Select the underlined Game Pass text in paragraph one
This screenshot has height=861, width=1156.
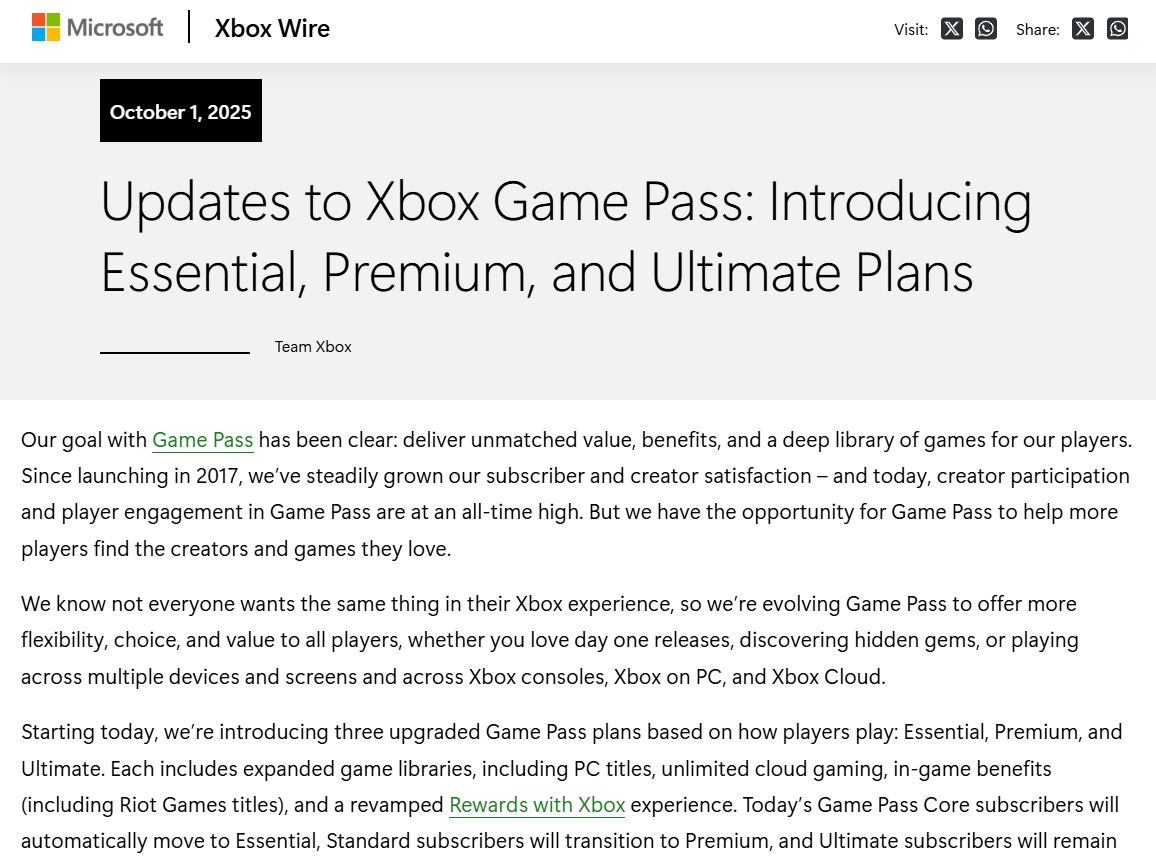tap(203, 440)
